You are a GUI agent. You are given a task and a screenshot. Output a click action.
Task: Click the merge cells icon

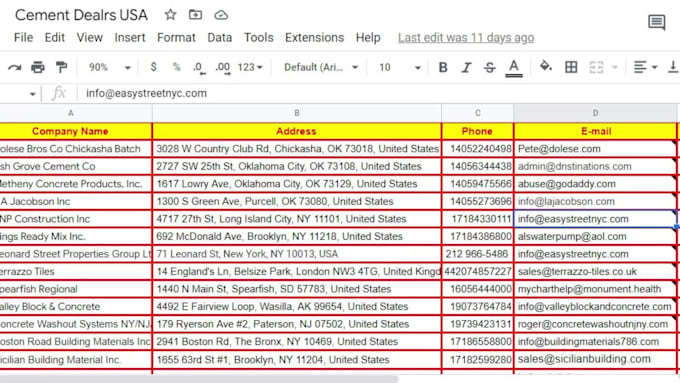coord(596,67)
